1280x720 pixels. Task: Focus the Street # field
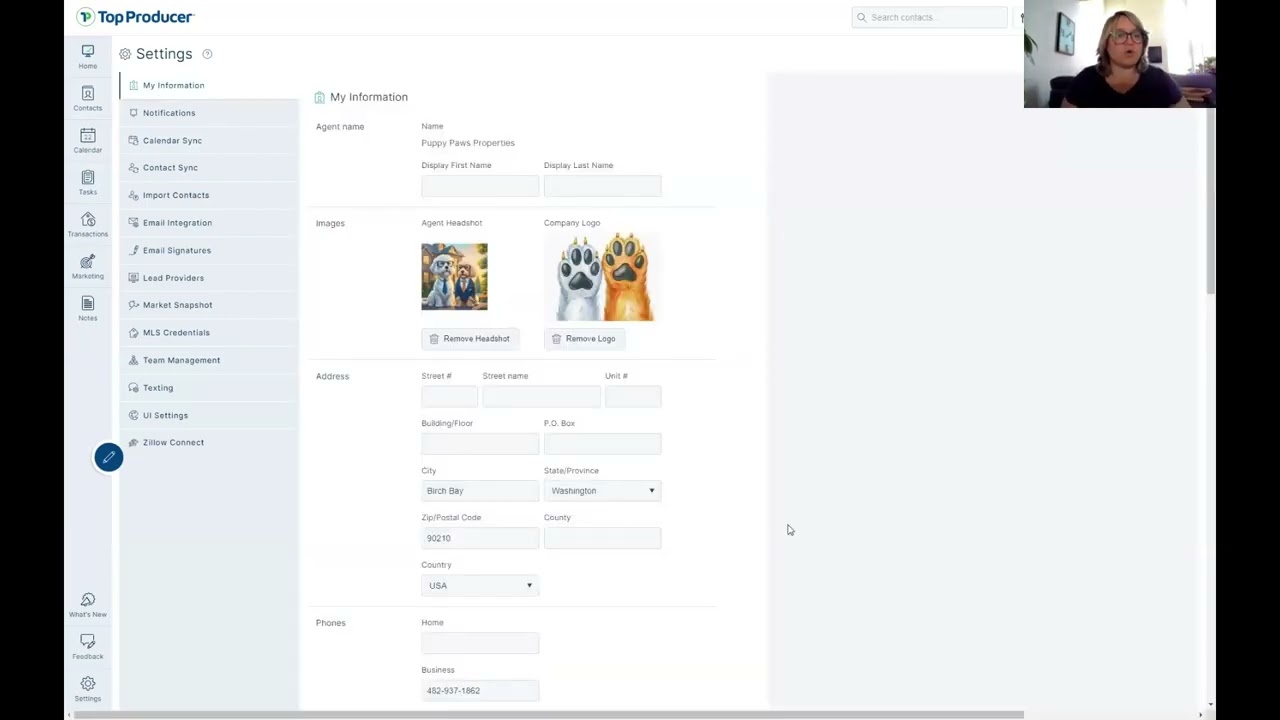click(449, 396)
